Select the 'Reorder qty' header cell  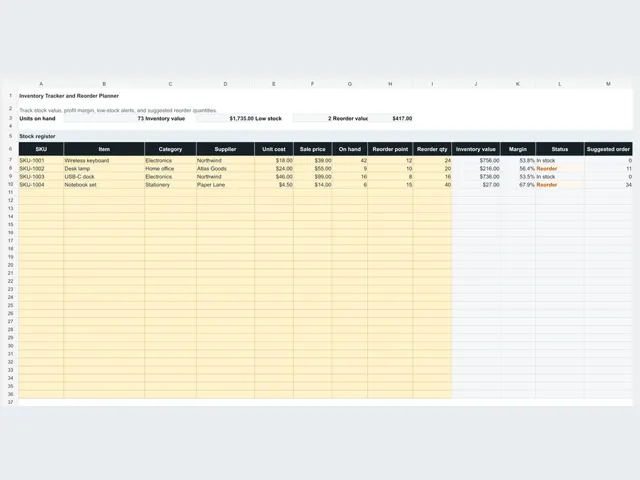click(x=432, y=149)
